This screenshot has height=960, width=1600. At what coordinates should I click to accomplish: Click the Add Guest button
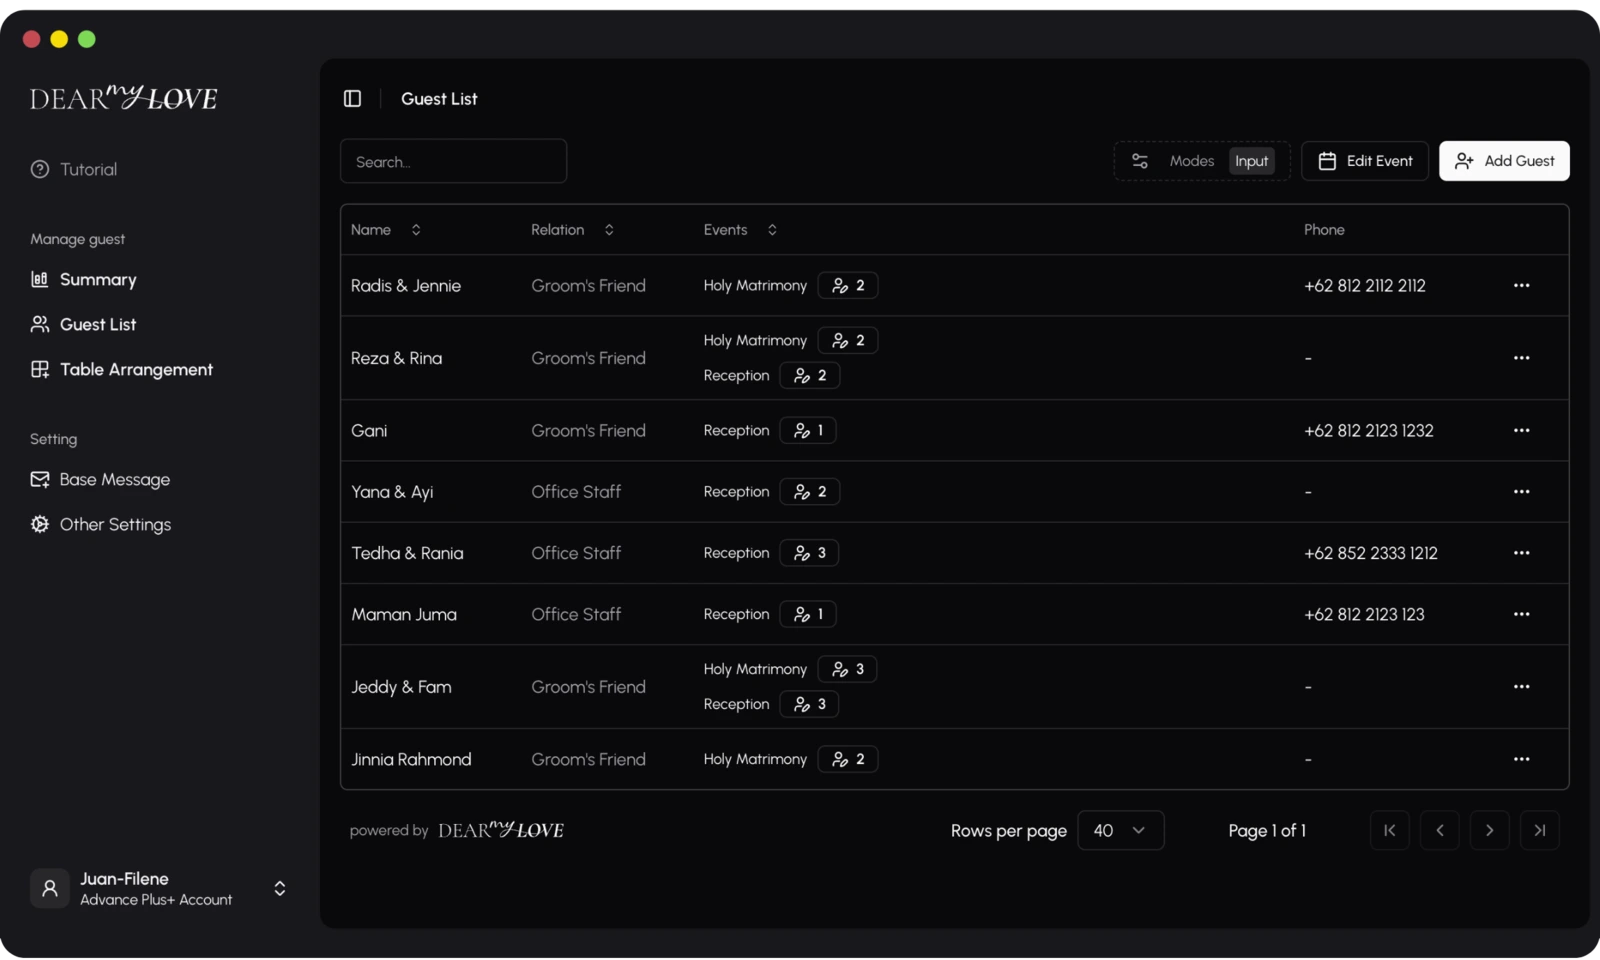coord(1504,160)
